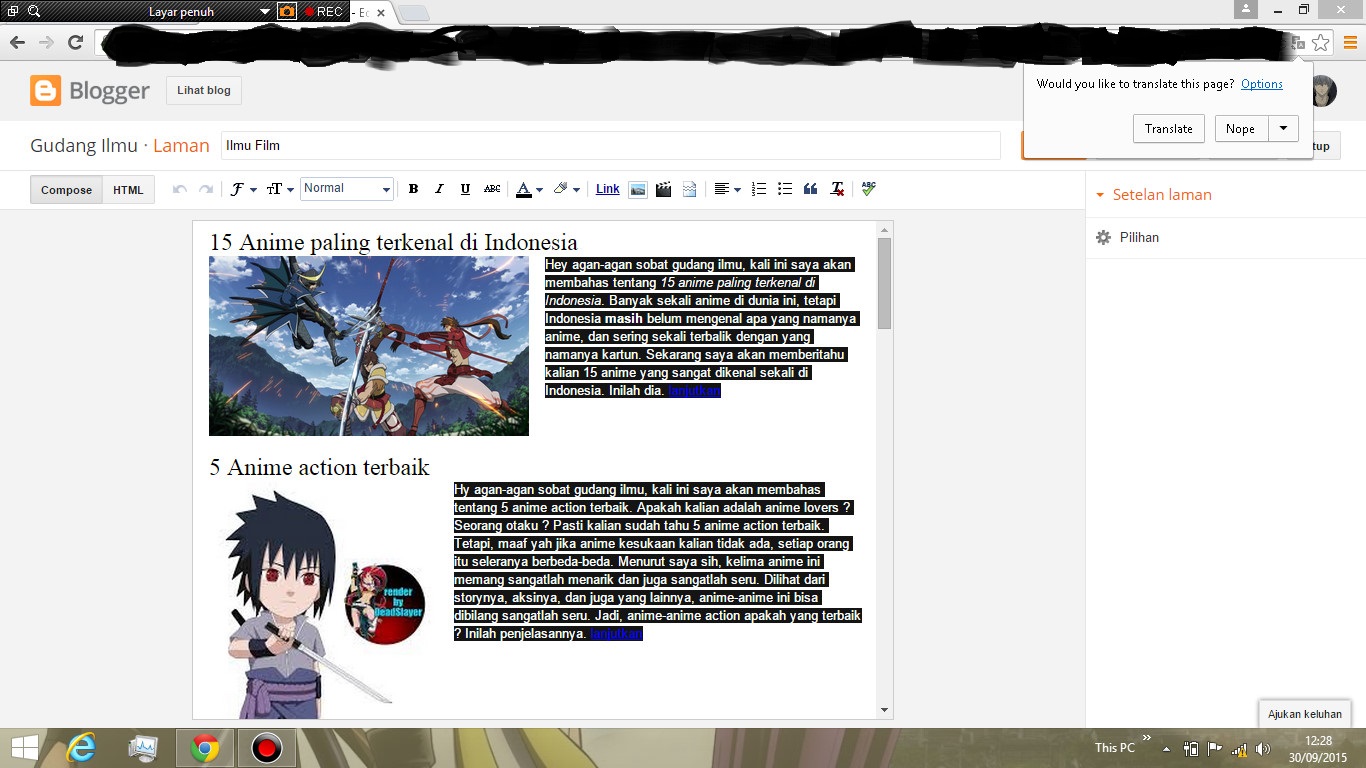The image size is (1366, 768).
Task: Click heading 15 Anime paling terkenal di Indonesia
Action: pos(393,242)
